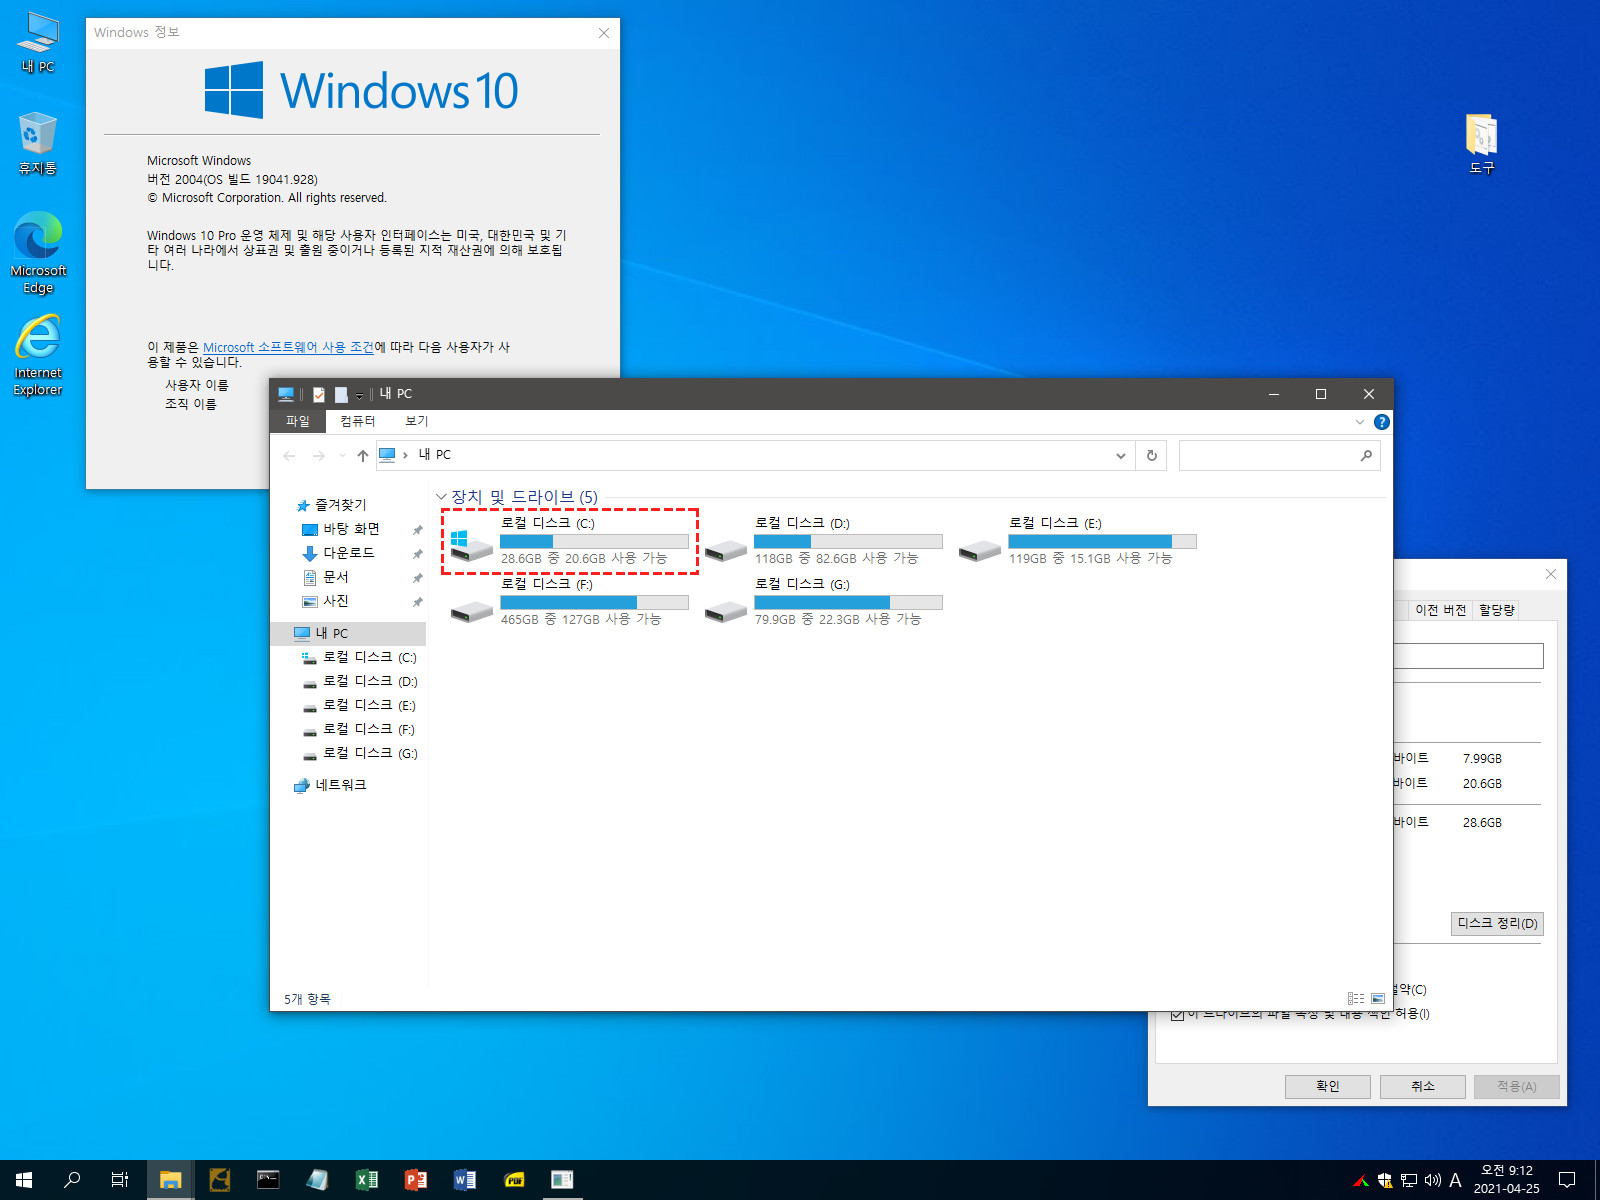
Task: Select 로컬 디스크 (C:) drive tile
Action: tap(569, 541)
